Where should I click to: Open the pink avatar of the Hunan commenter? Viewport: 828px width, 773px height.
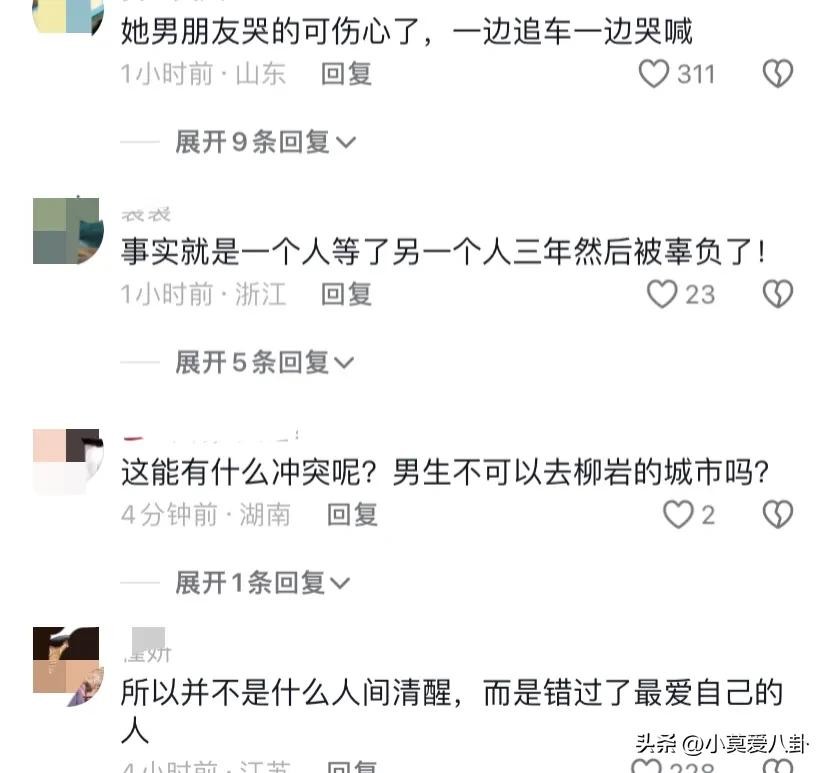pyautogui.click(x=68, y=462)
